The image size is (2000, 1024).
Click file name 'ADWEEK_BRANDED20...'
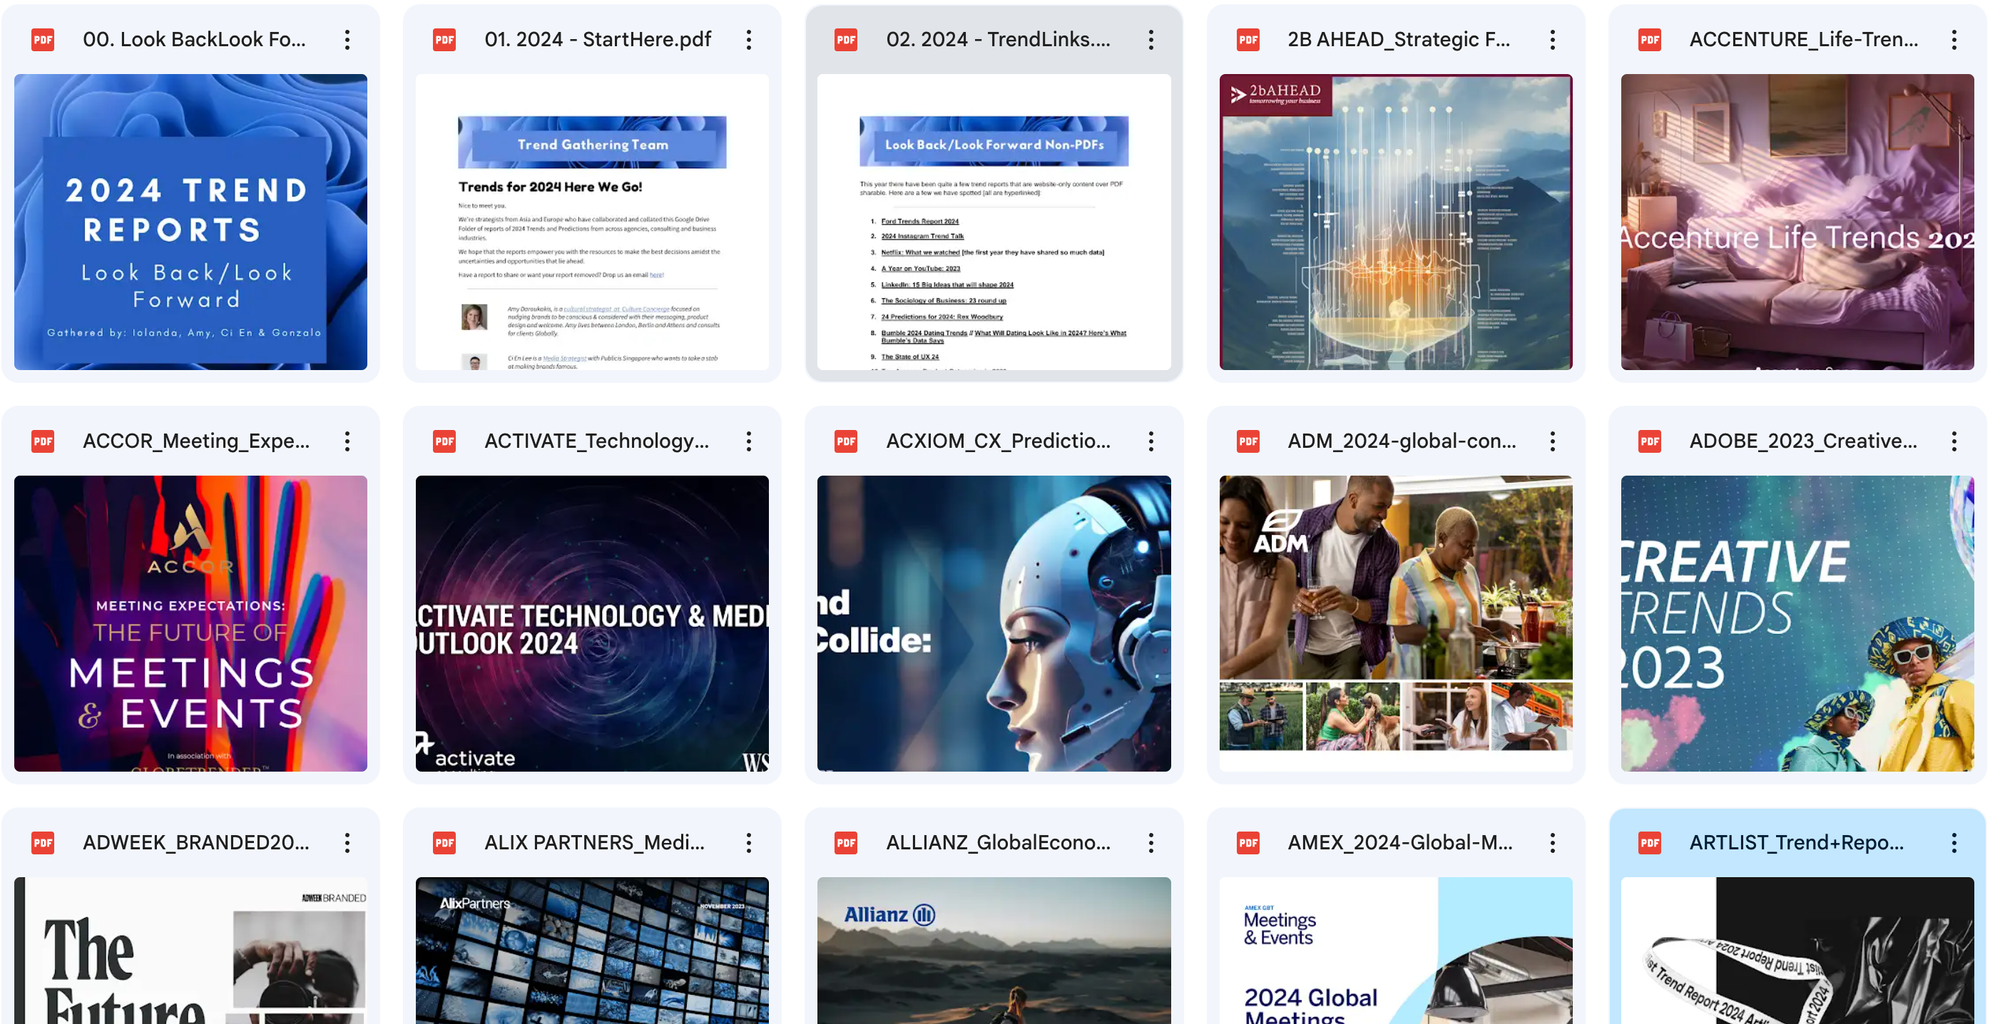click(196, 843)
